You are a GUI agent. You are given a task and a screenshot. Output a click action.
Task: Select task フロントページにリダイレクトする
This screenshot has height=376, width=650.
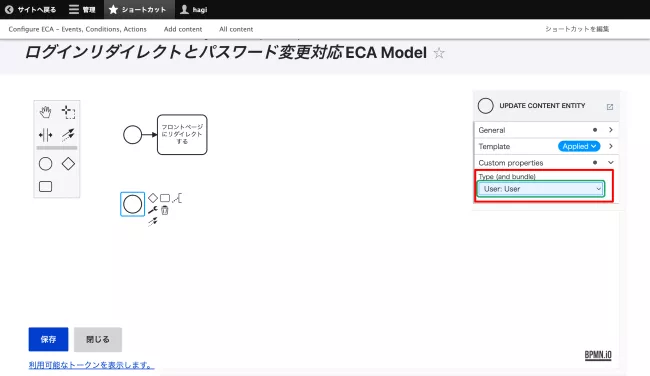(182, 135)
